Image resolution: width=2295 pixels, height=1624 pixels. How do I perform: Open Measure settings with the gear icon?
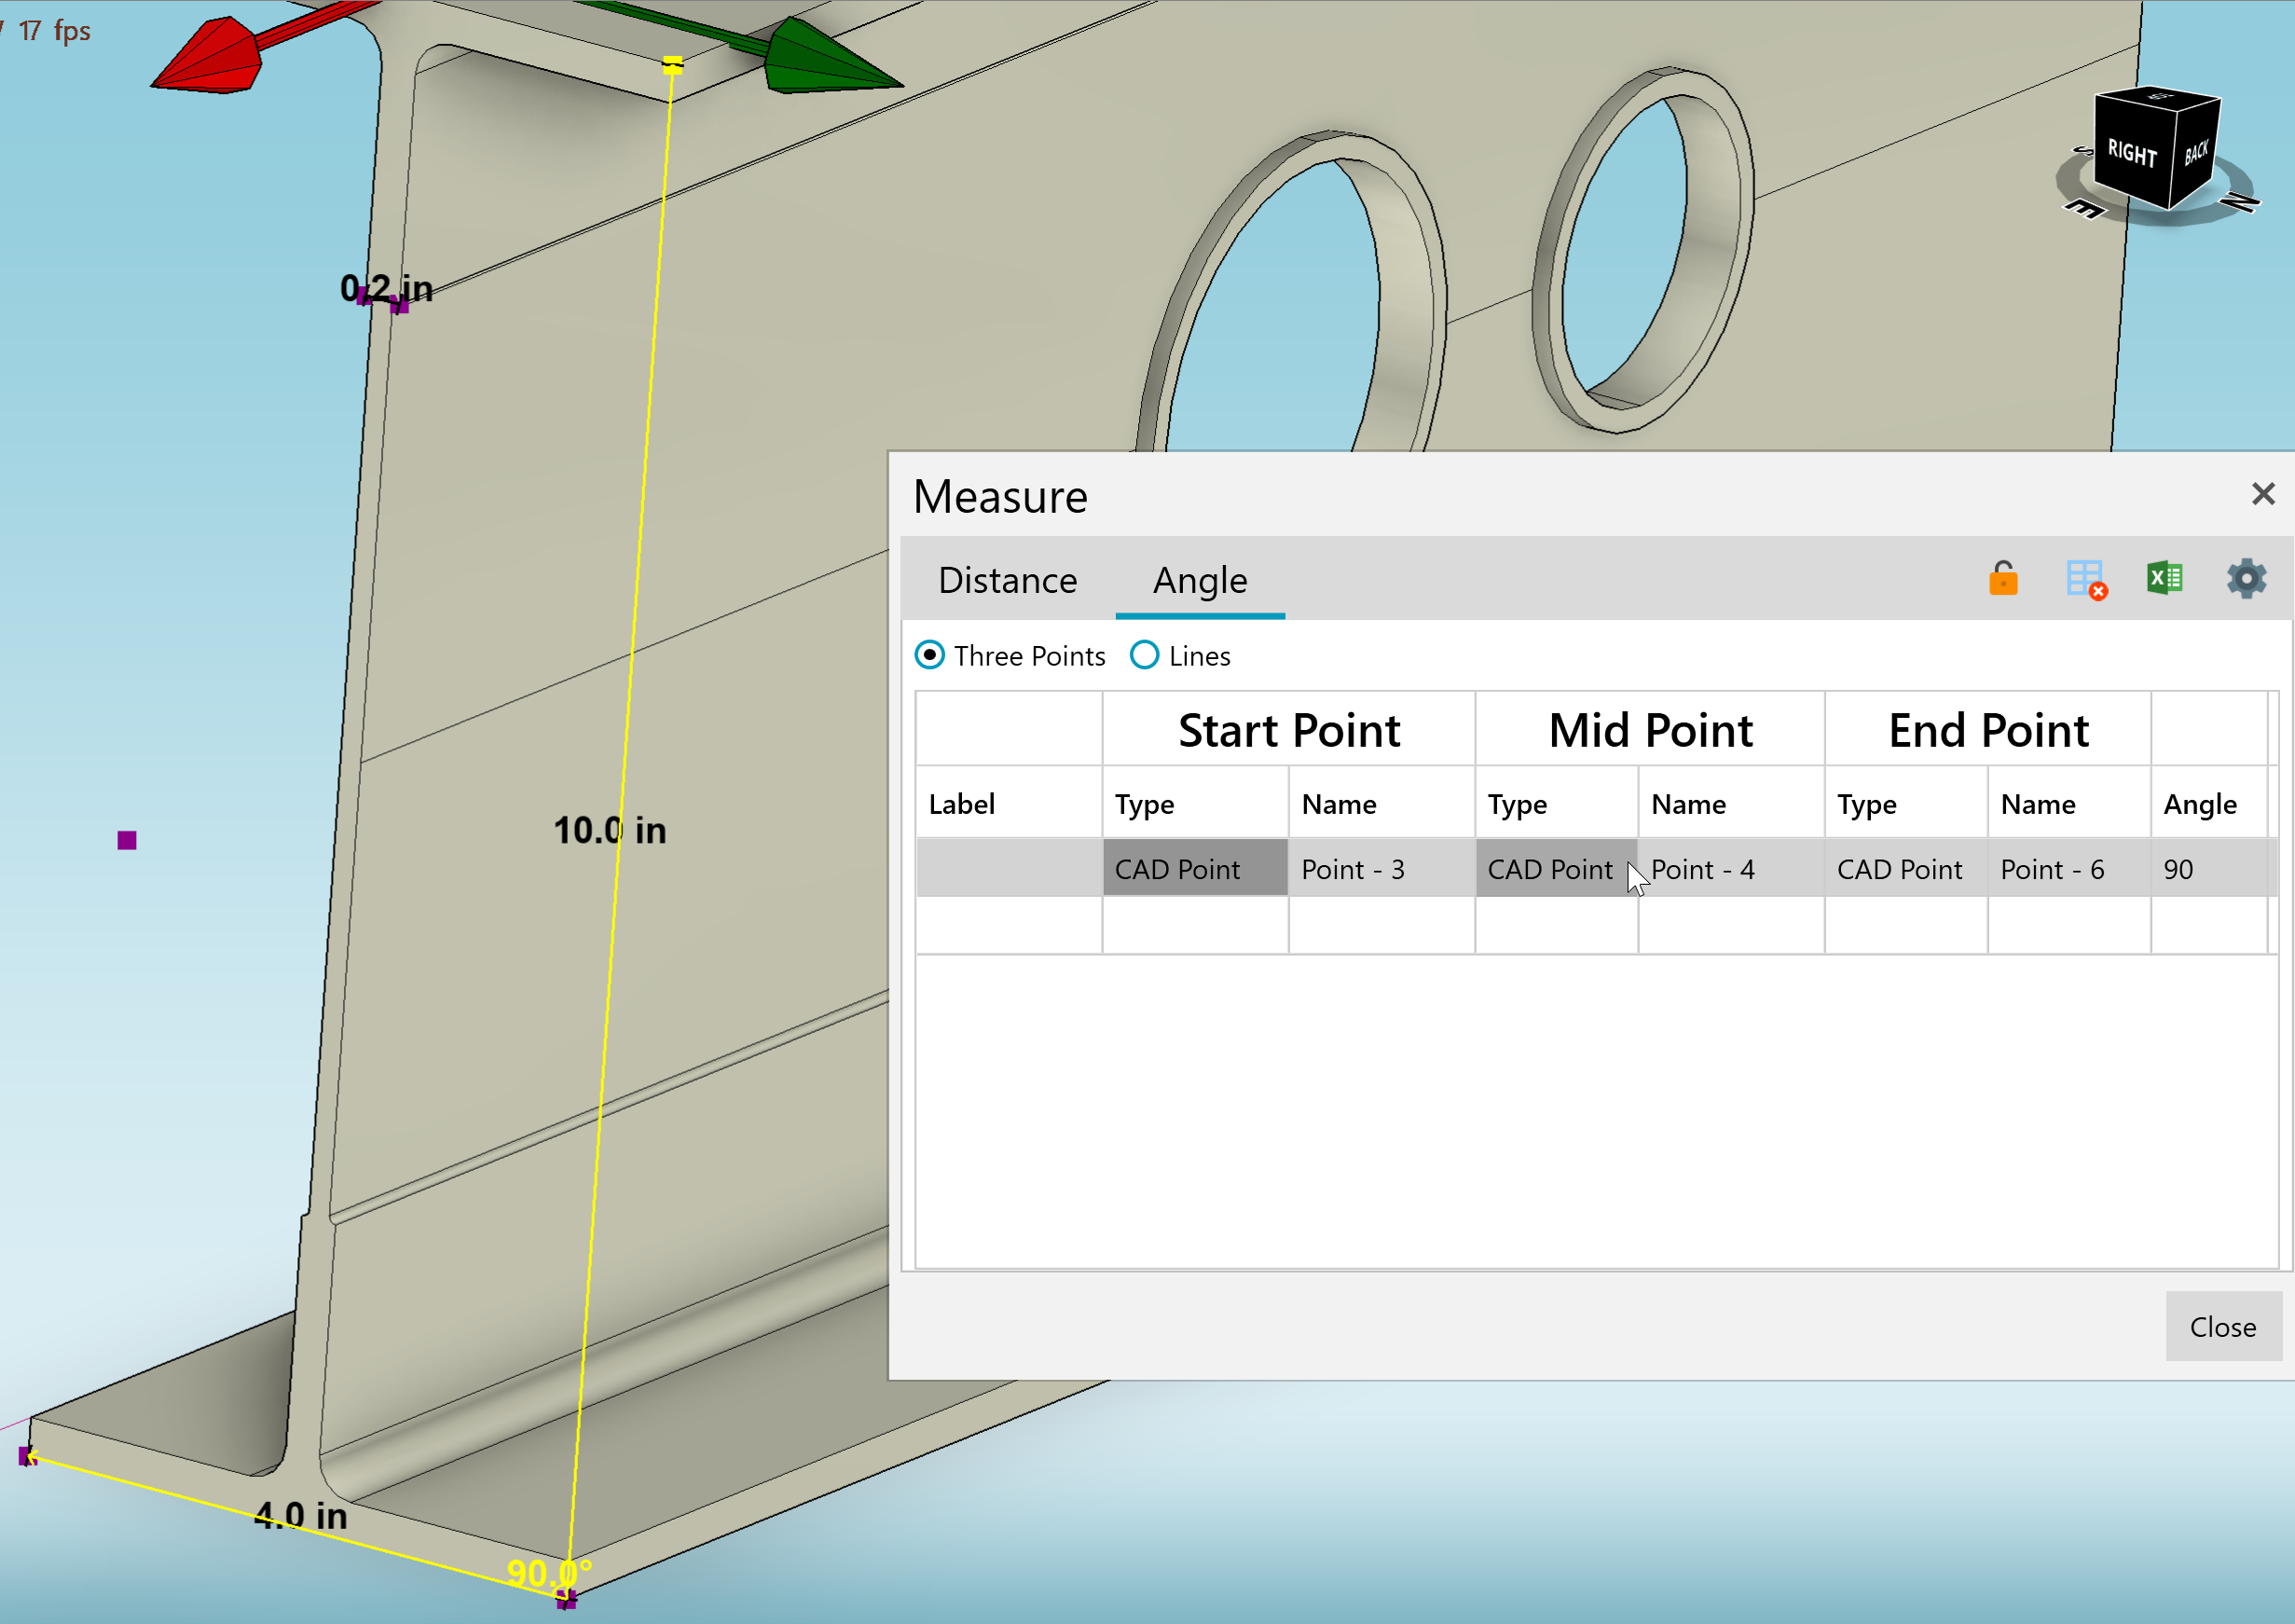coord(2246,579)
